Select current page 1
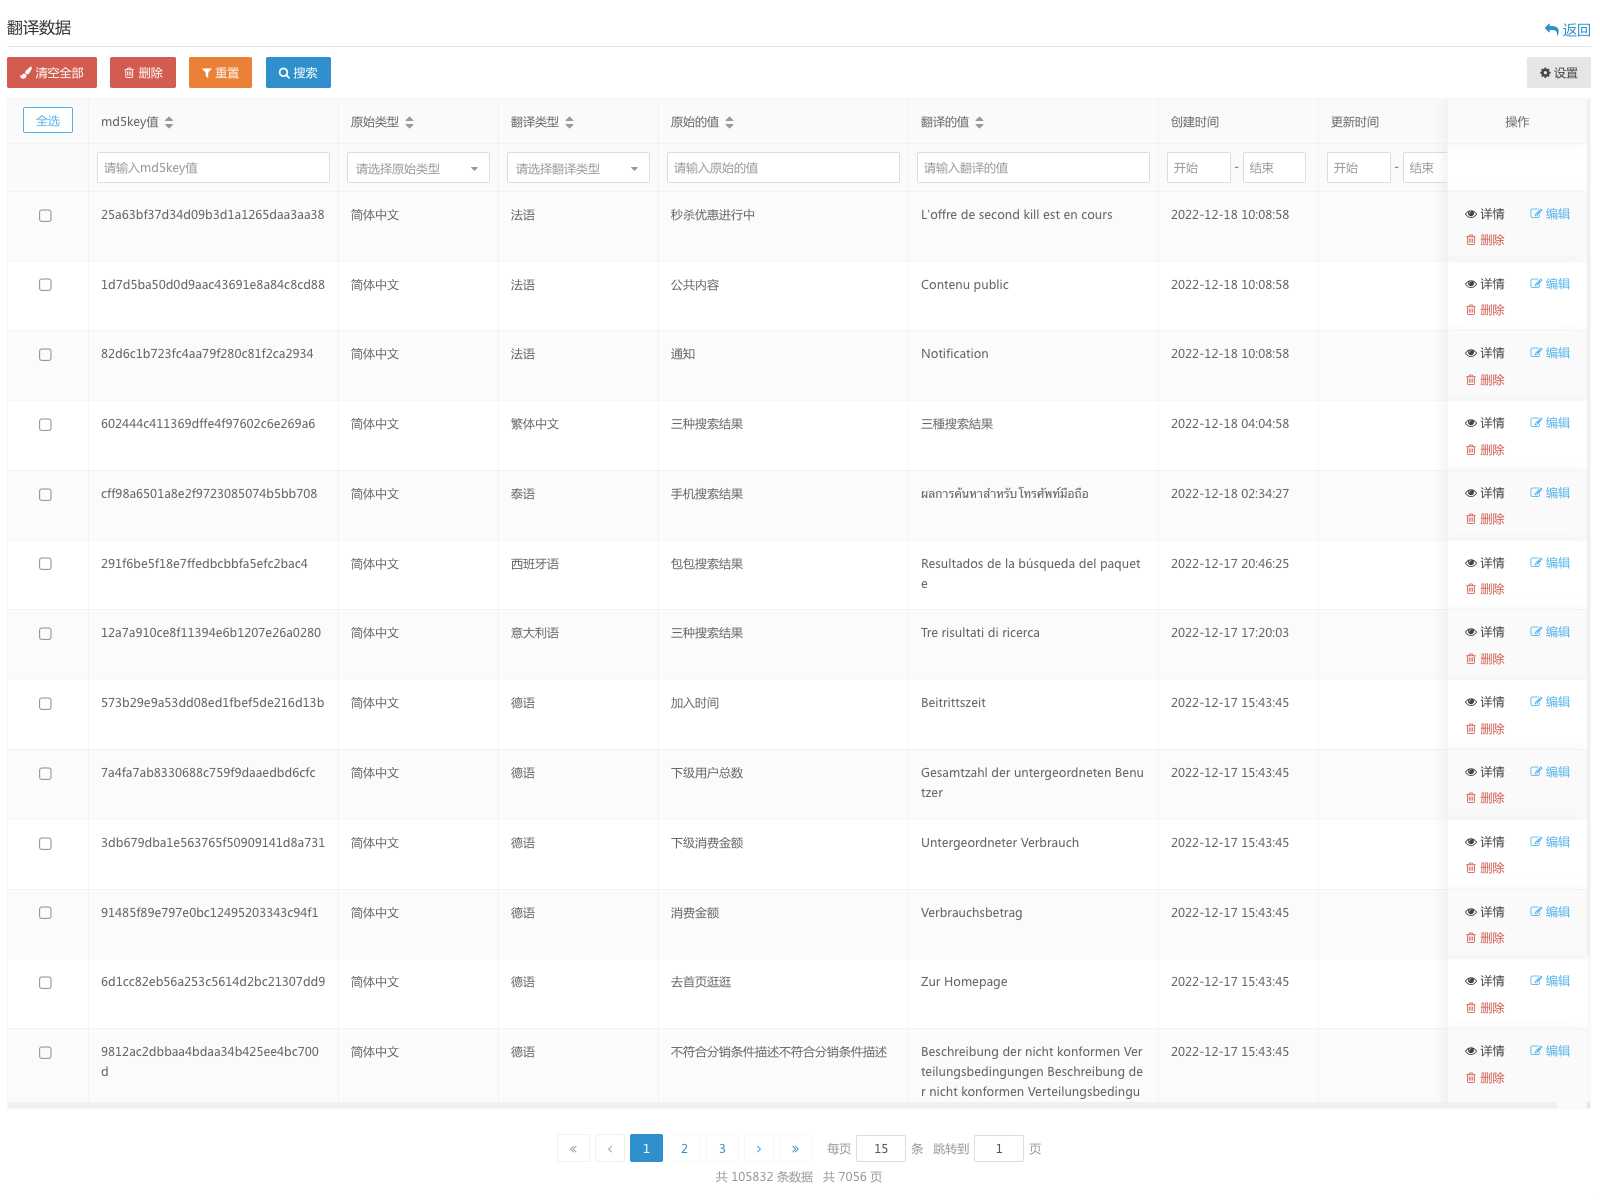 646,1148
